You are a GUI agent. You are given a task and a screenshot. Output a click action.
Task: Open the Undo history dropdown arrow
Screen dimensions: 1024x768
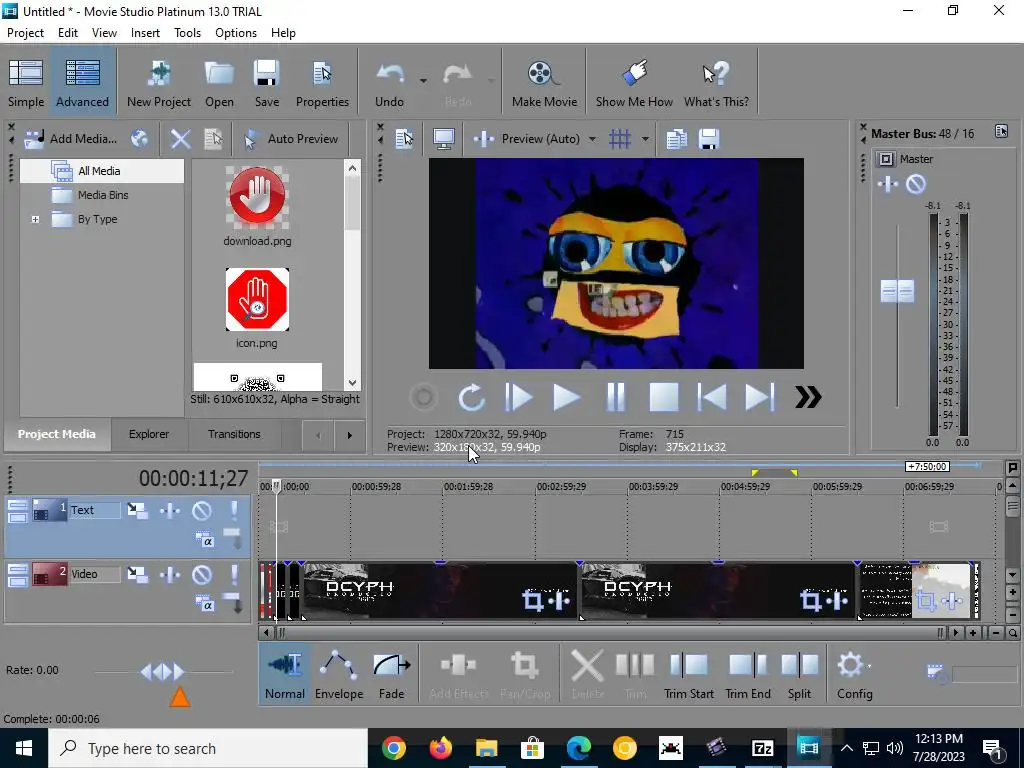coord(423,81)
